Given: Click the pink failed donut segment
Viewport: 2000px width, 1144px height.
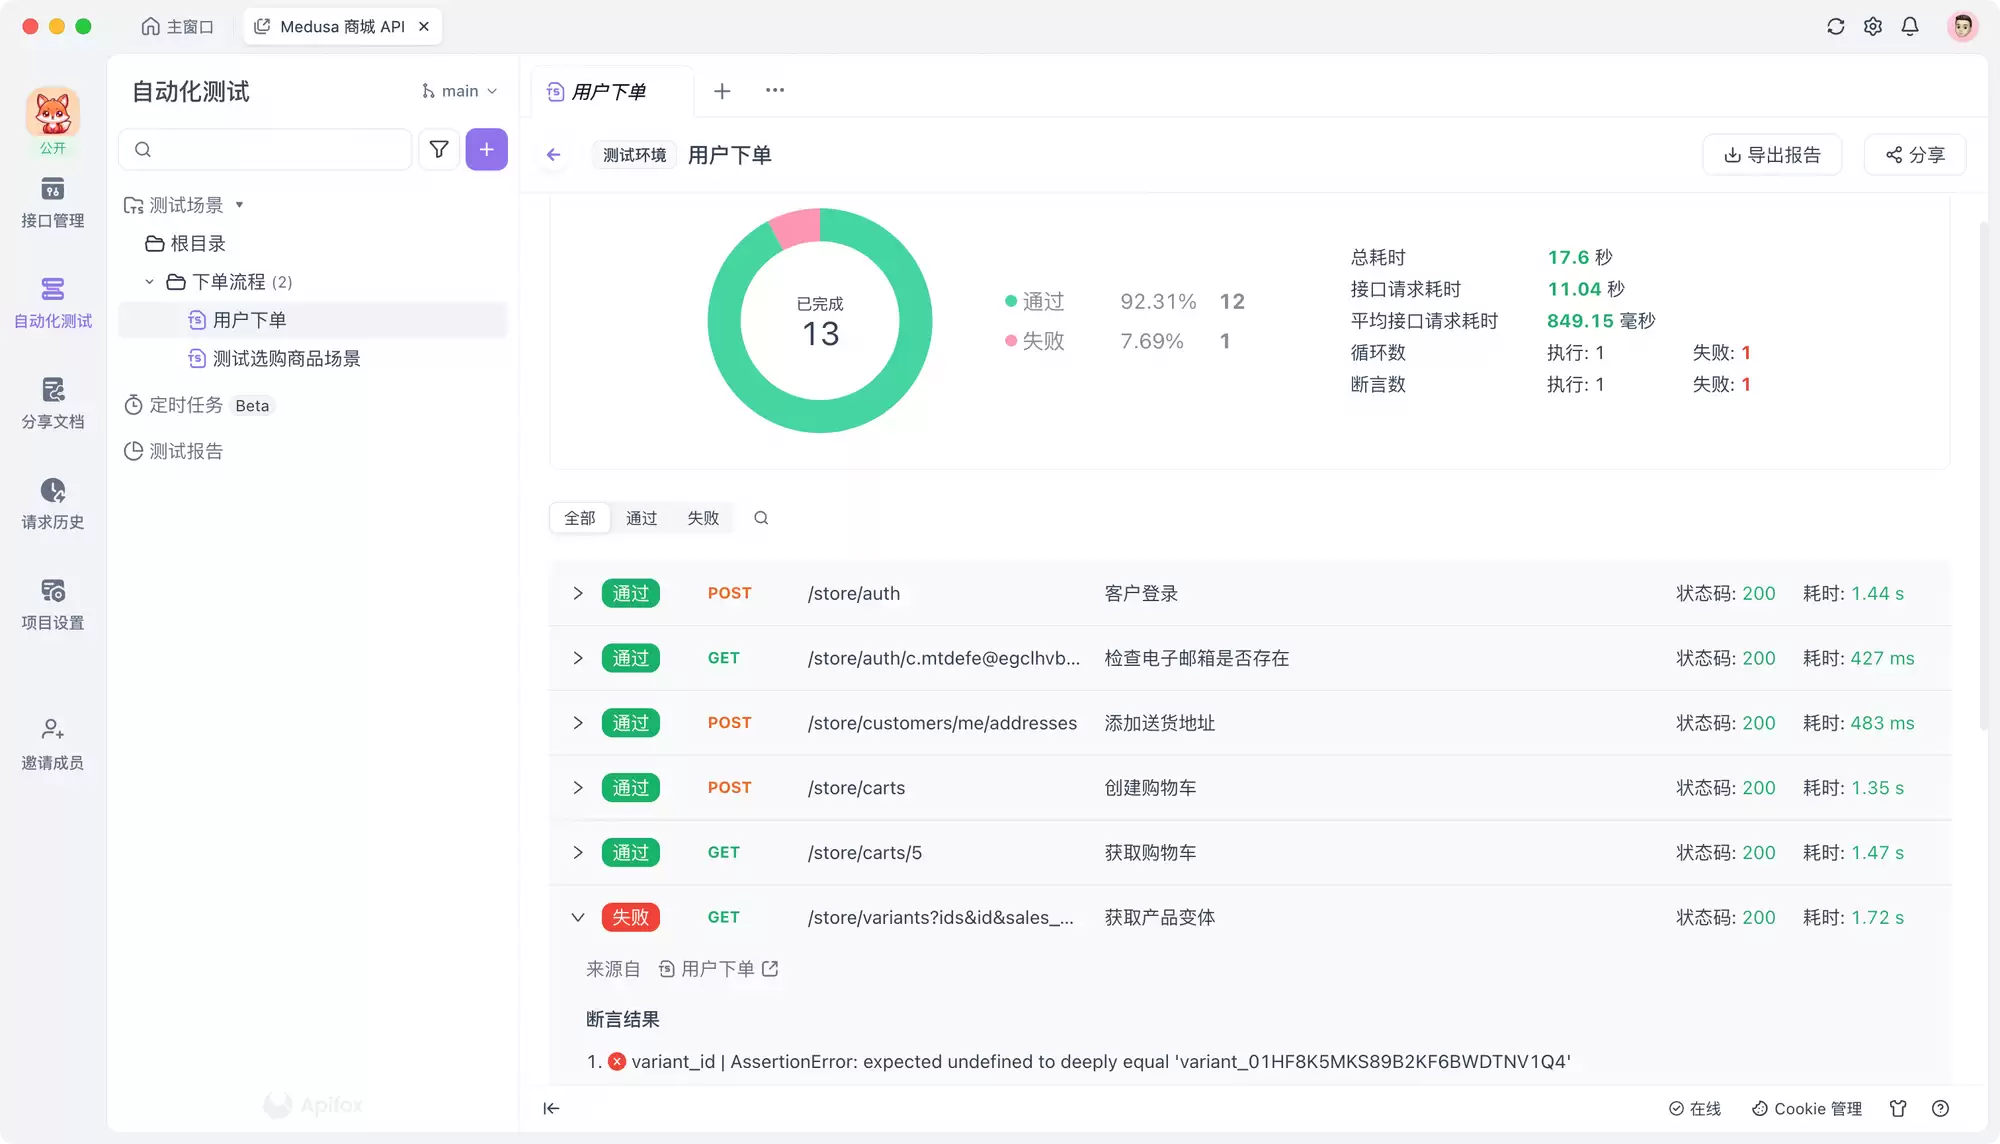Looking at the screenshot, I should click(797, 228).
